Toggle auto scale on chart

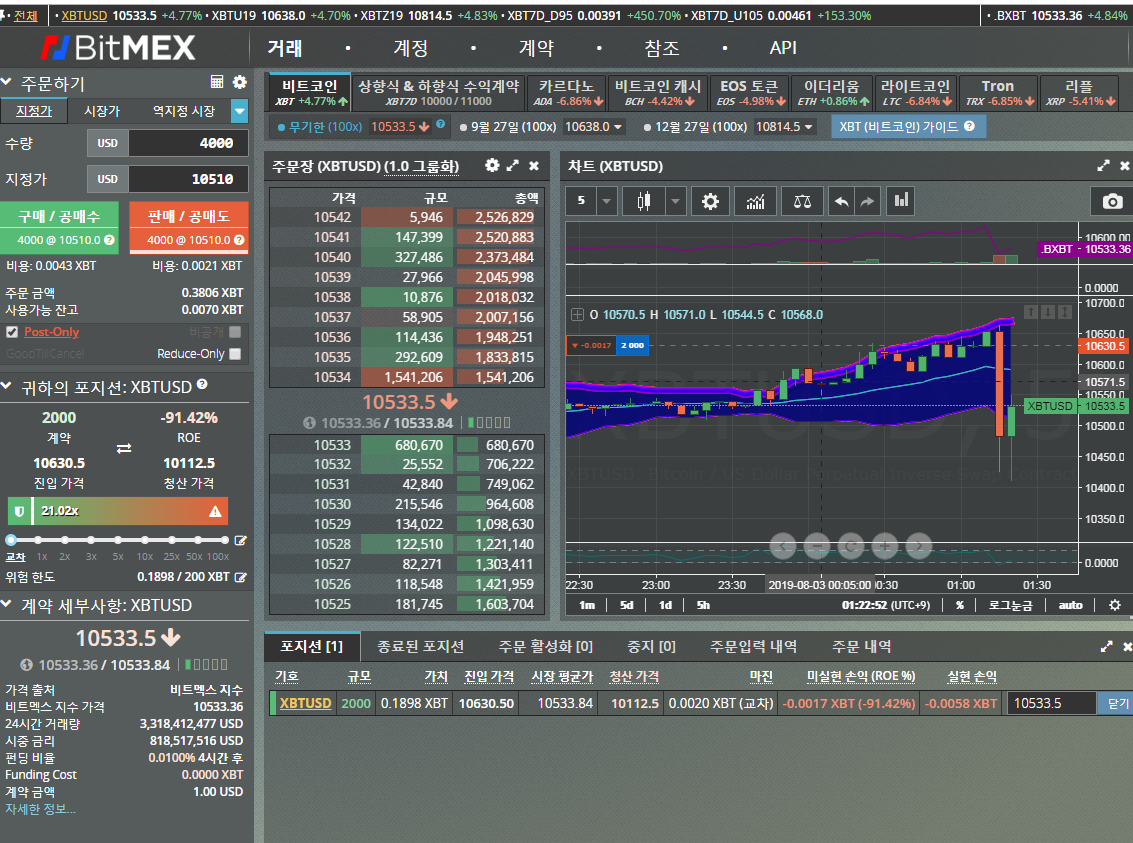click(x=1070, y=605)
